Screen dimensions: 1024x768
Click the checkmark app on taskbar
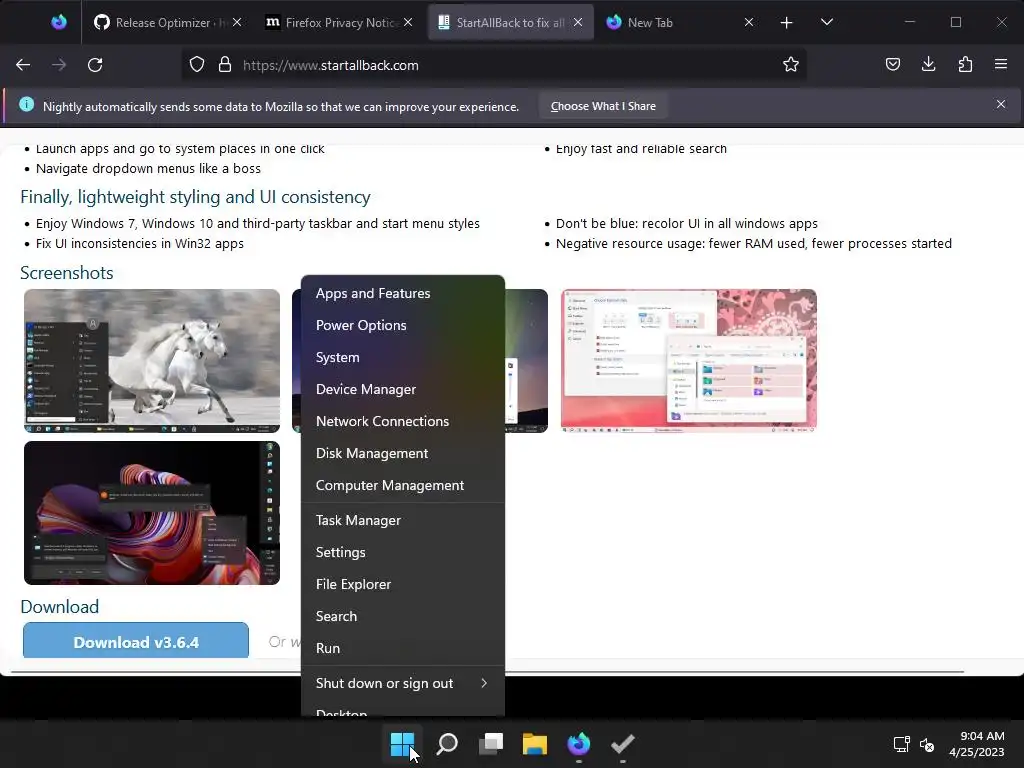click(622, 744)
